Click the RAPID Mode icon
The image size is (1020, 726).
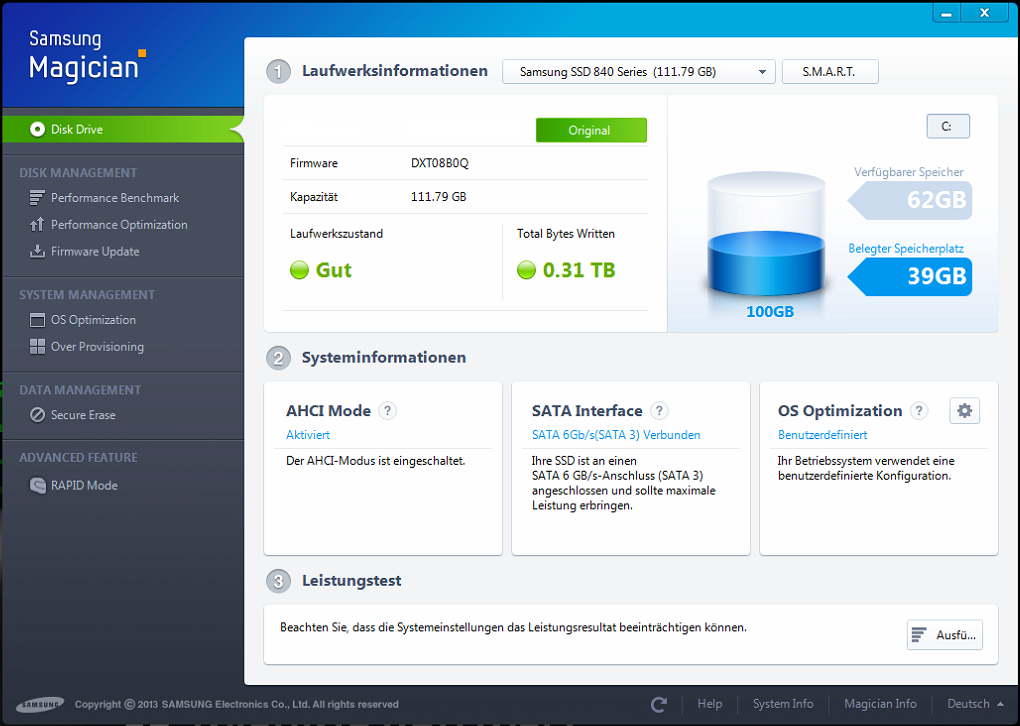tap(37, 485)
